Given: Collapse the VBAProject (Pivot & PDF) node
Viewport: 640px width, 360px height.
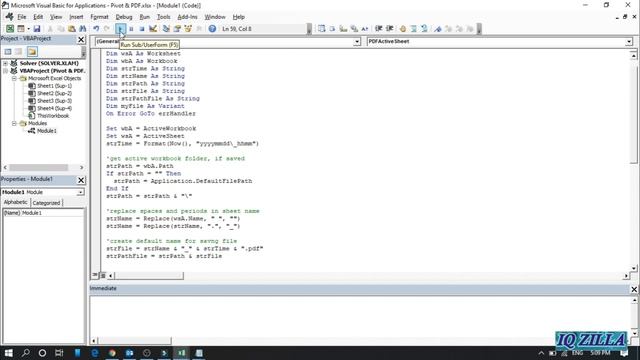Looking at the screenshot, I should pos(5,71).
